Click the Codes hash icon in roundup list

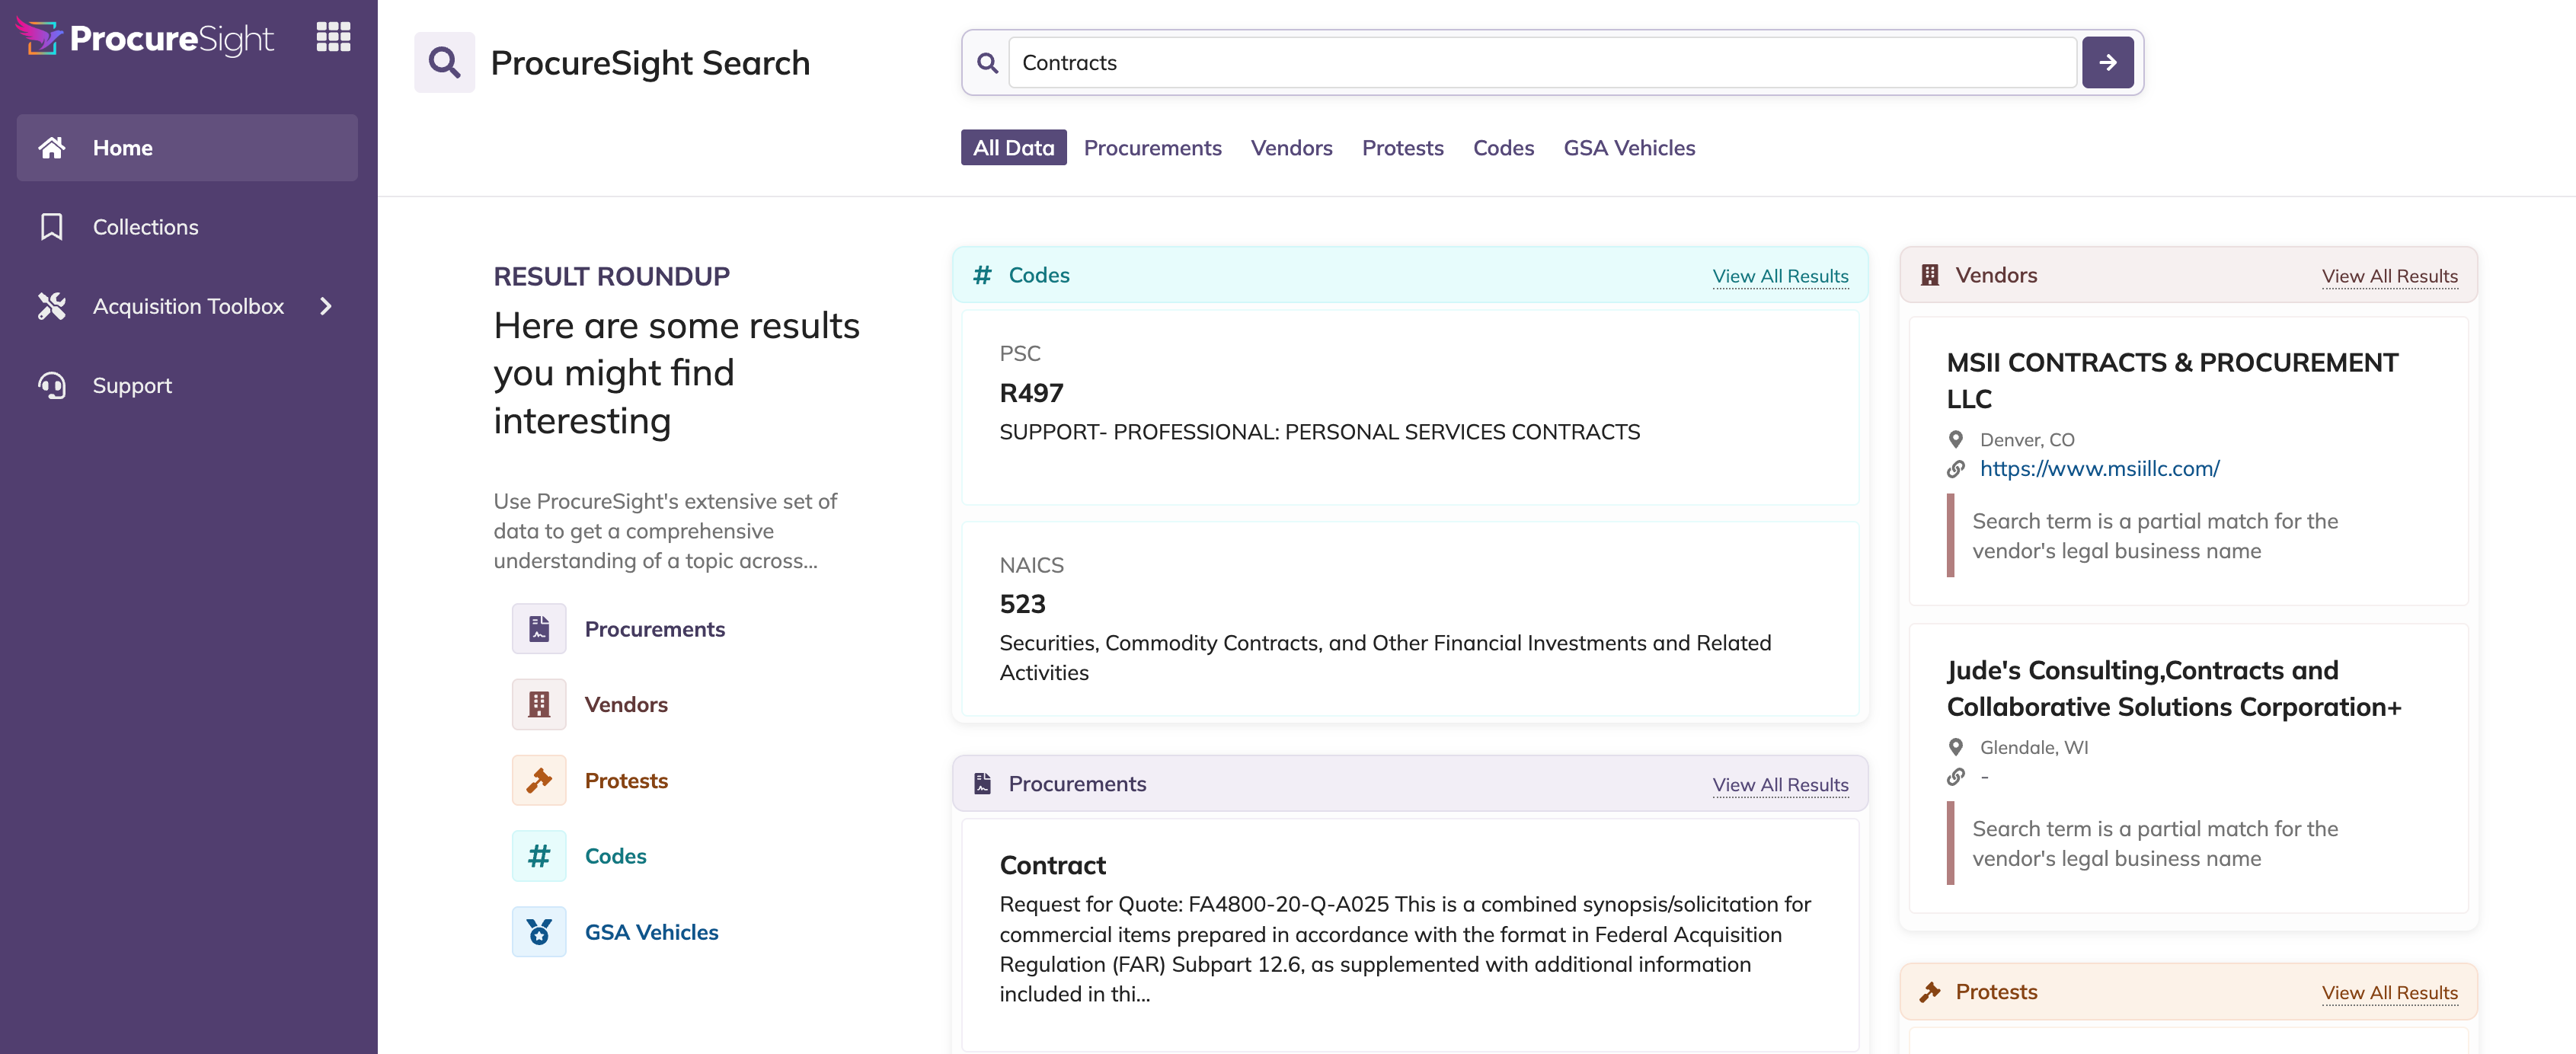[x=539, y=856]
